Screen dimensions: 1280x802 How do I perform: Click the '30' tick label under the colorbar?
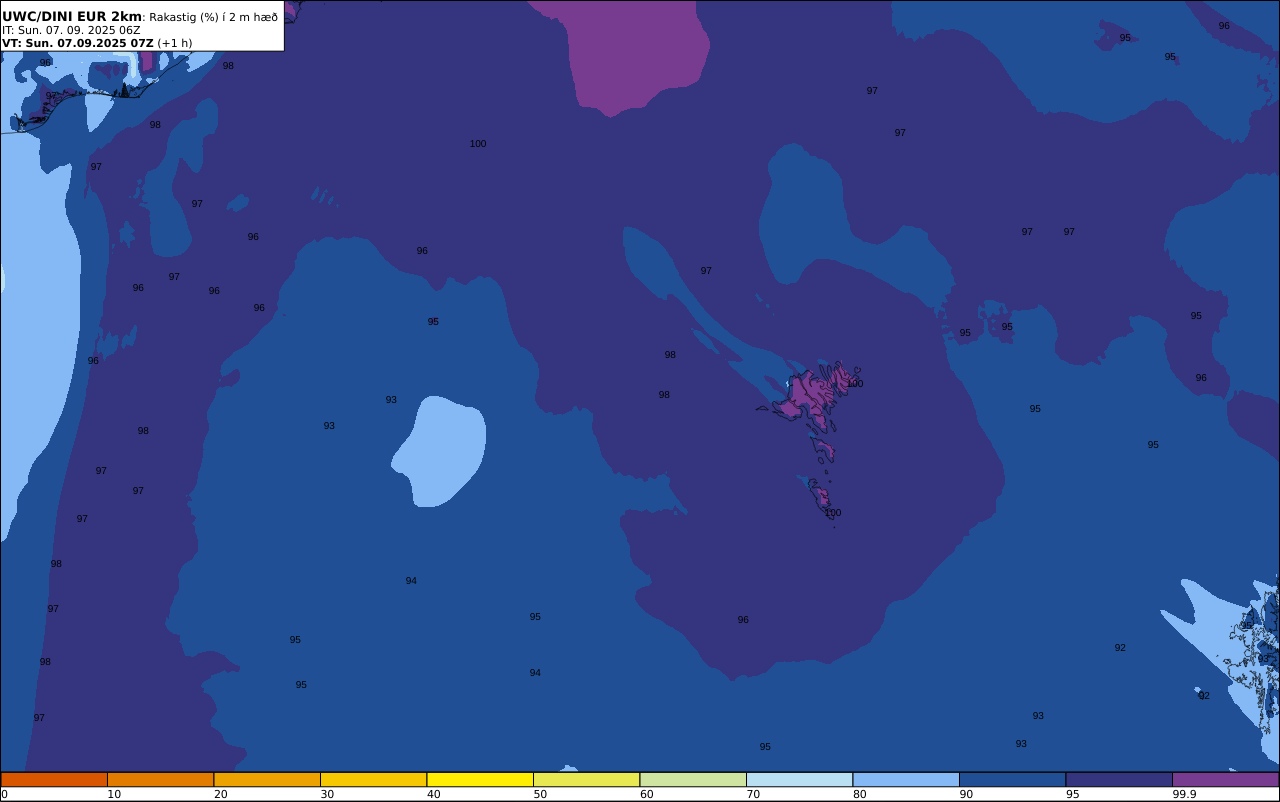click(327, 794)
